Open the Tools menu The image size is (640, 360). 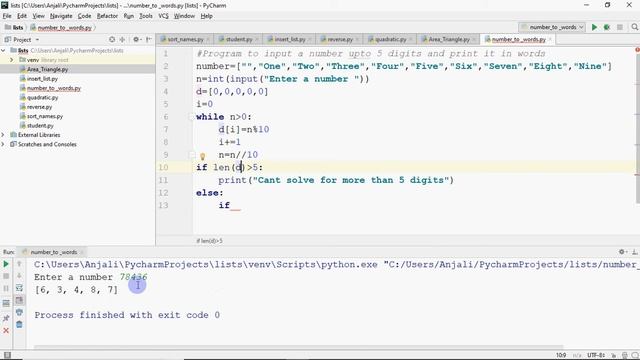click(146, 16)
